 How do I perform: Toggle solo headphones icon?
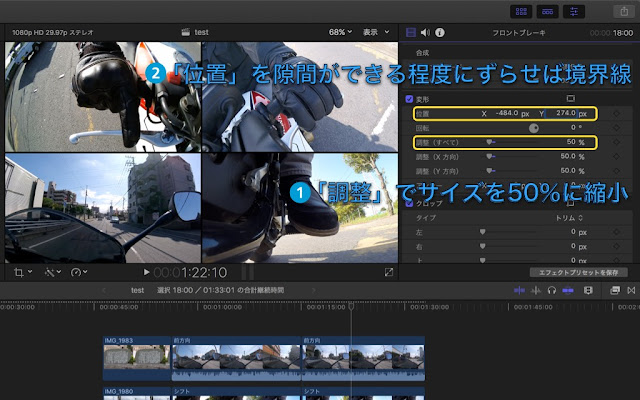click(552, 290)
